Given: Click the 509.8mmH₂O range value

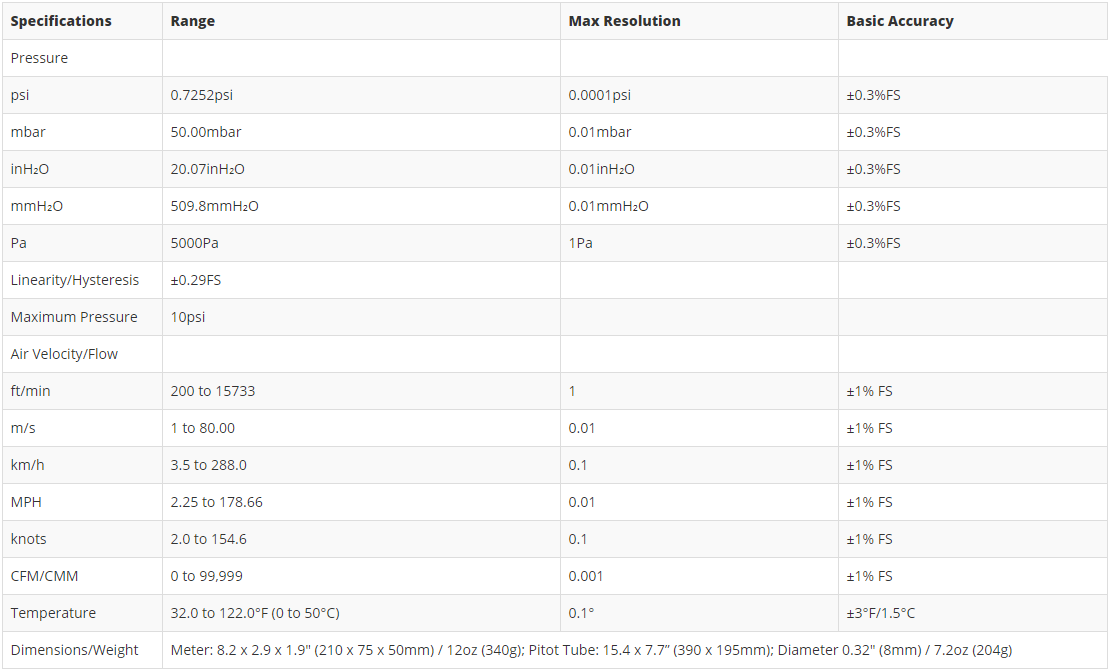Looking at the screenshot, I should (215, 206).
